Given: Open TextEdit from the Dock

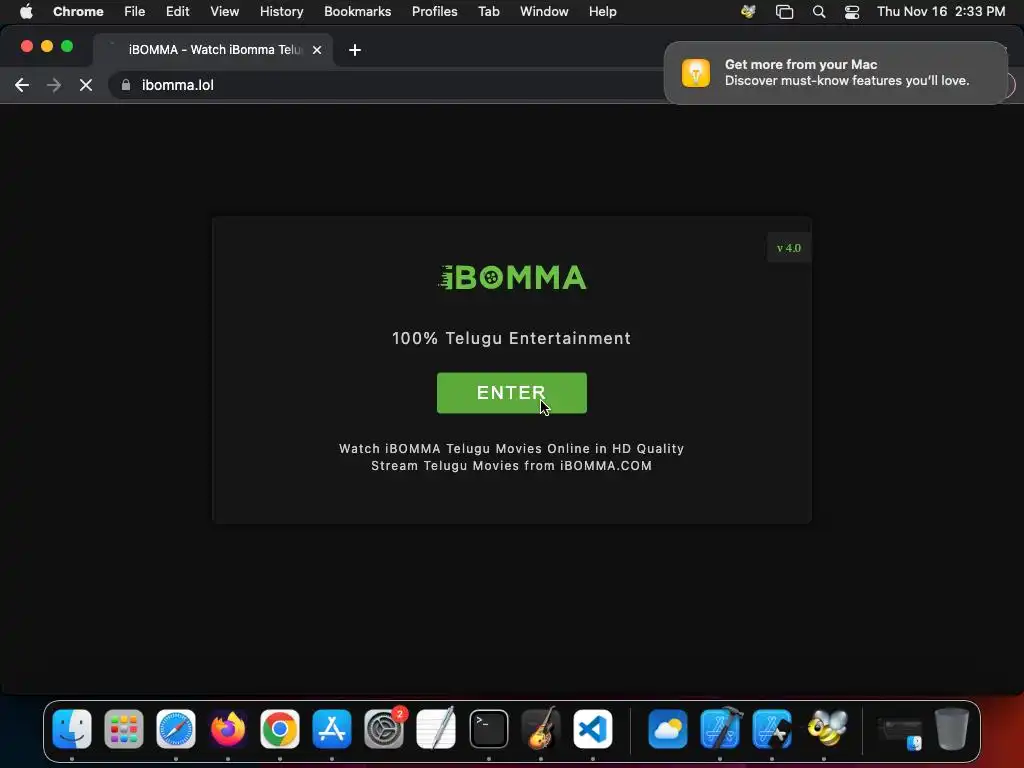Looking at the screenshot, I should pos(436,729).
